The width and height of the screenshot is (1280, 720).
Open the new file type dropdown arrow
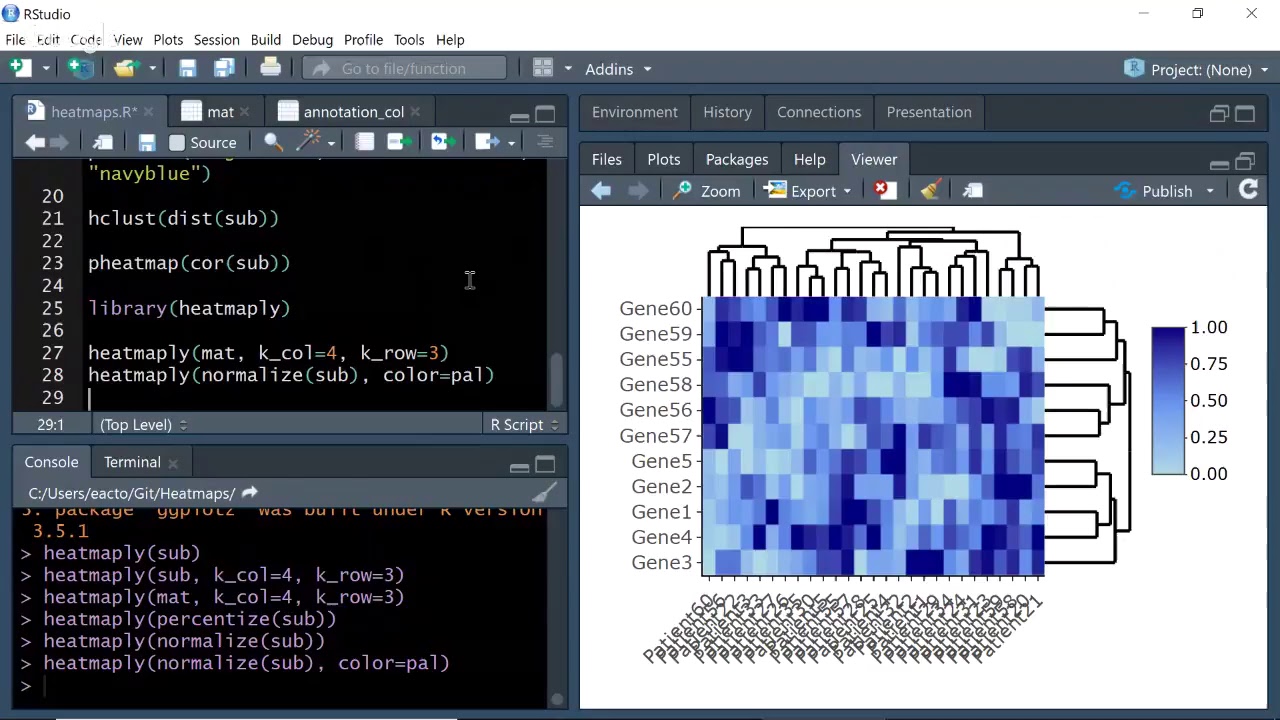46,69
